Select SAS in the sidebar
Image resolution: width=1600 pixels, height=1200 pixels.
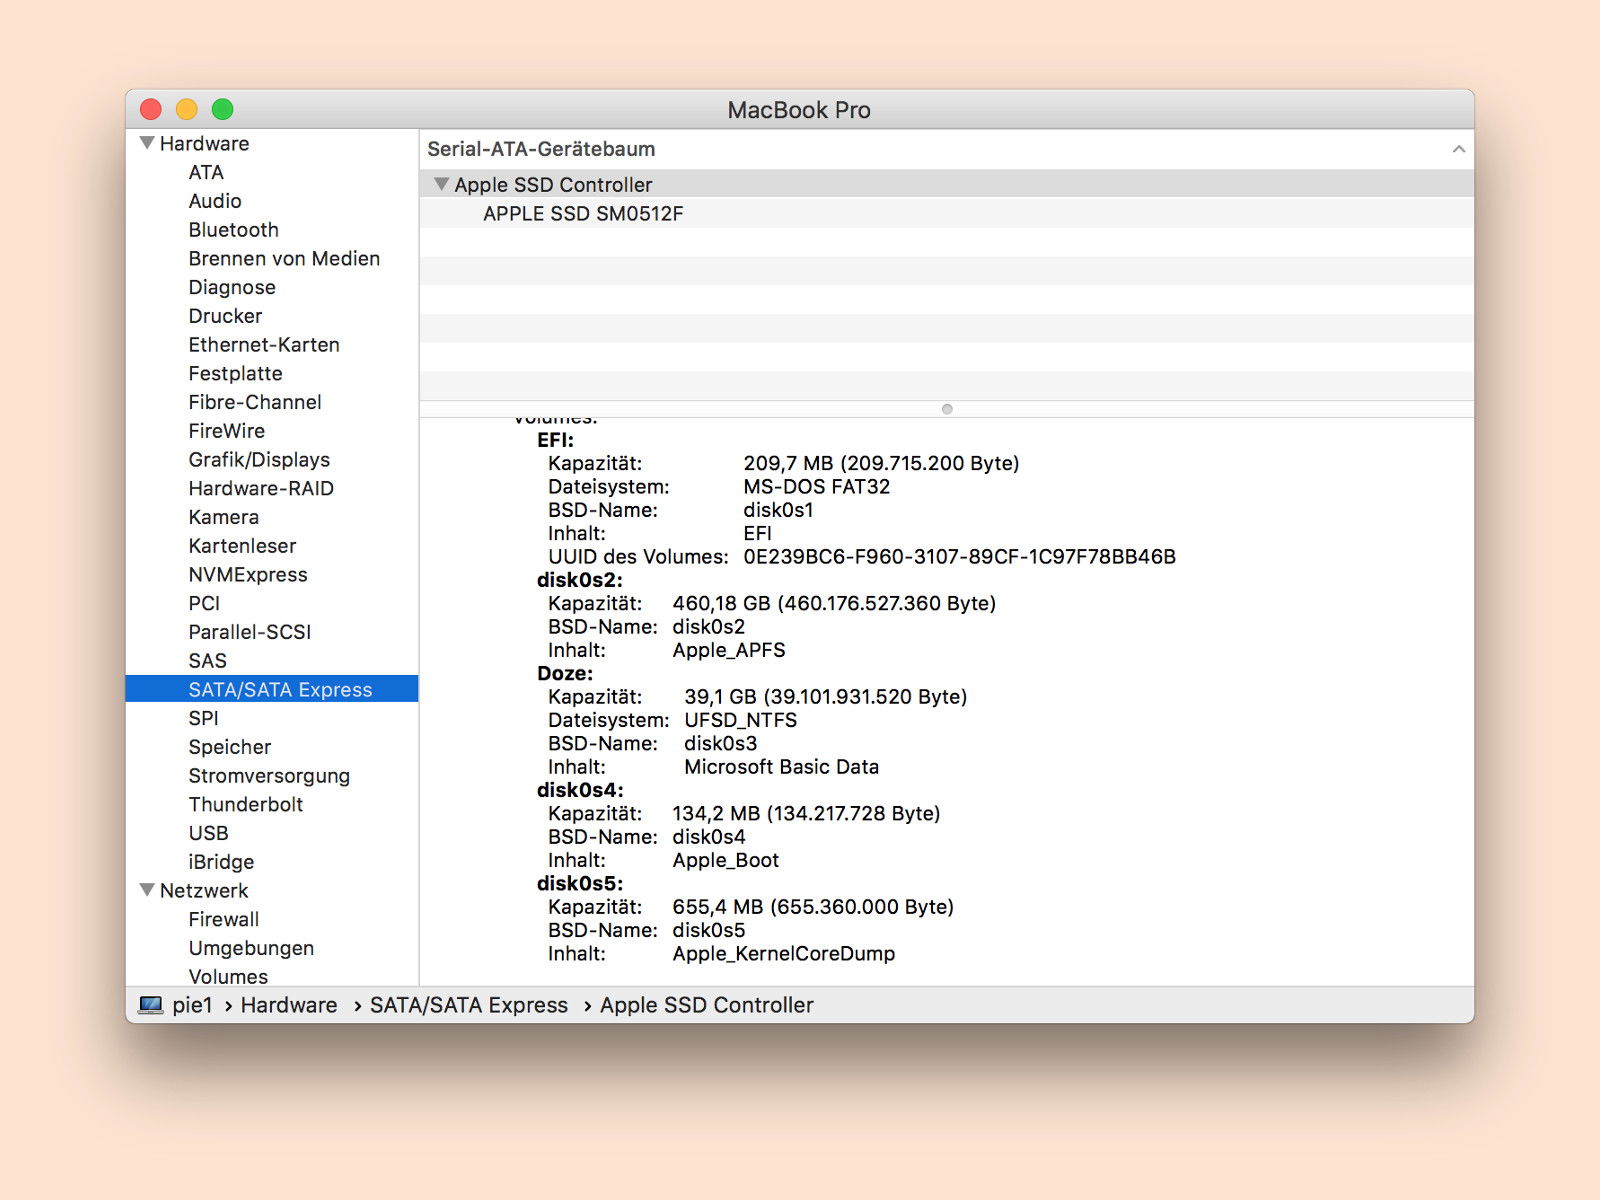(x=208, y=661)
